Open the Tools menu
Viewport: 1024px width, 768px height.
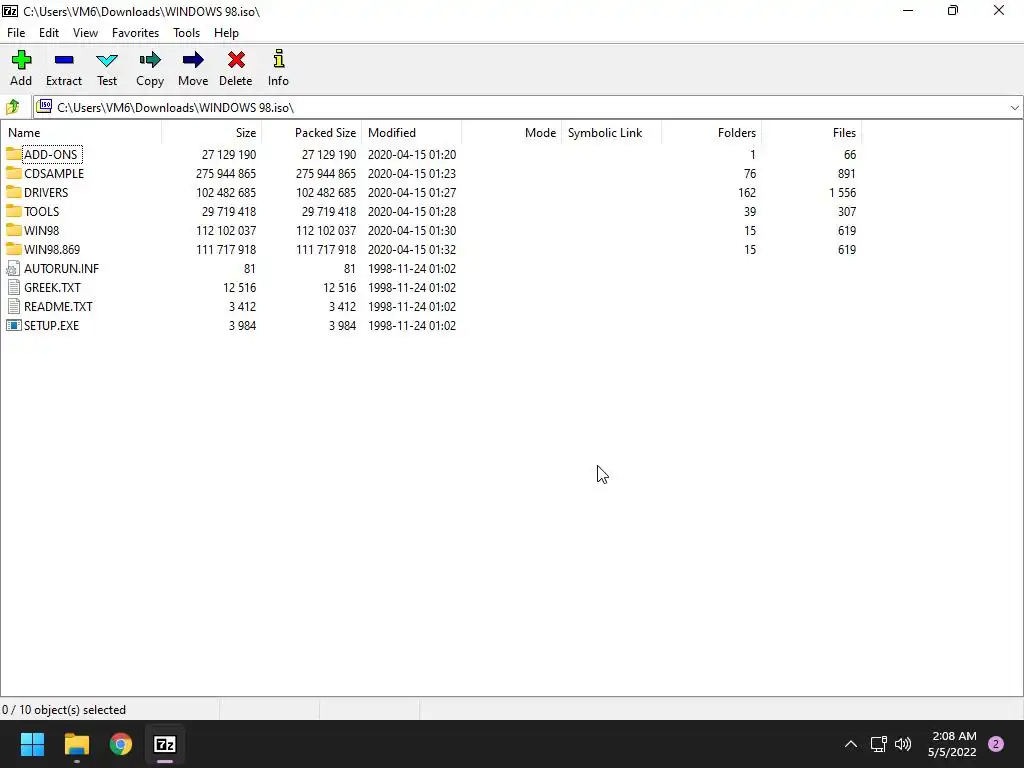click(186, 33)
